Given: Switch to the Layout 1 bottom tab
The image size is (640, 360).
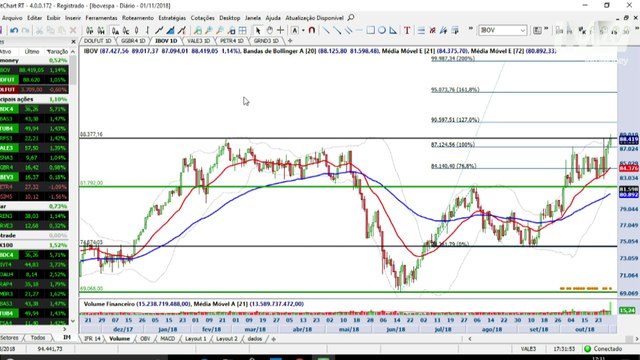Looking at the screenshot, I should click(x=196, y=339).
